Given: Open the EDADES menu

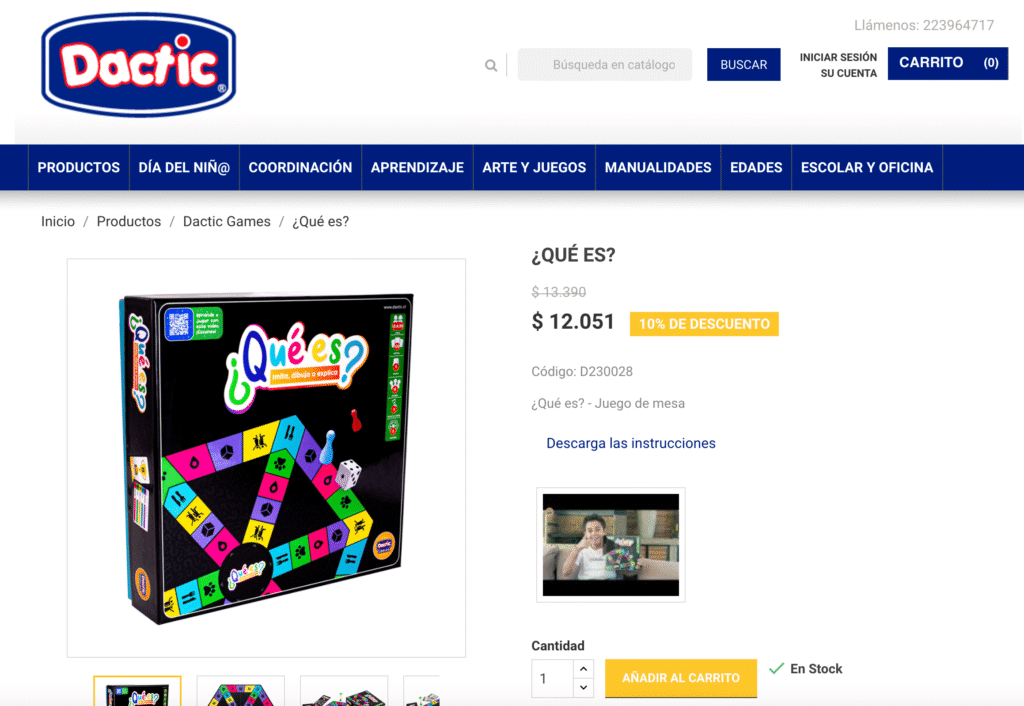Looking at the screenshot, I should tap(756, 168).
